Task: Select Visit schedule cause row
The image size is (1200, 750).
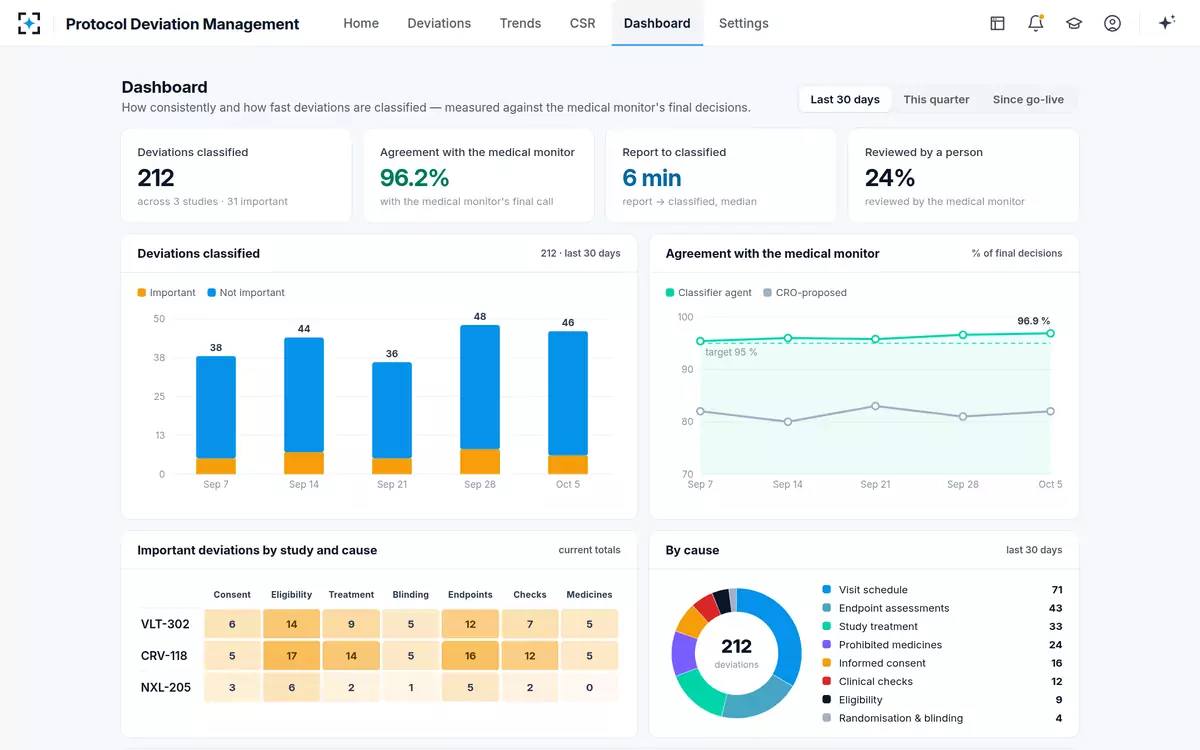Action: (942, 590)
